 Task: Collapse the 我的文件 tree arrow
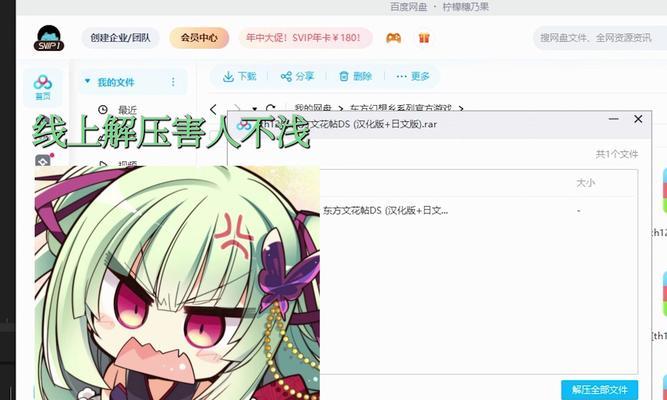pos(87,81)
